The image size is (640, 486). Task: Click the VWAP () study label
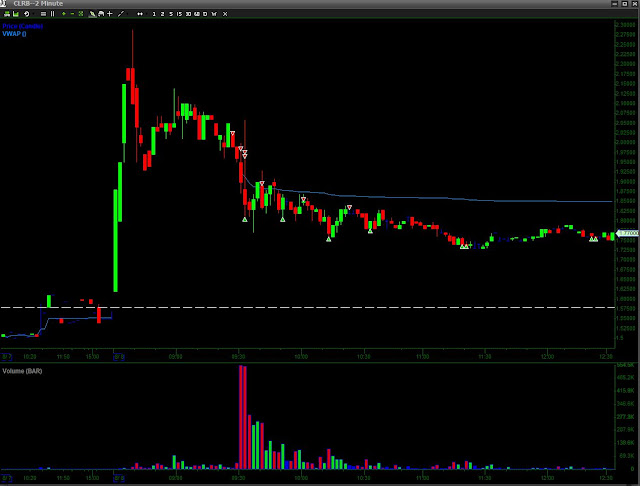pos(14,34)
